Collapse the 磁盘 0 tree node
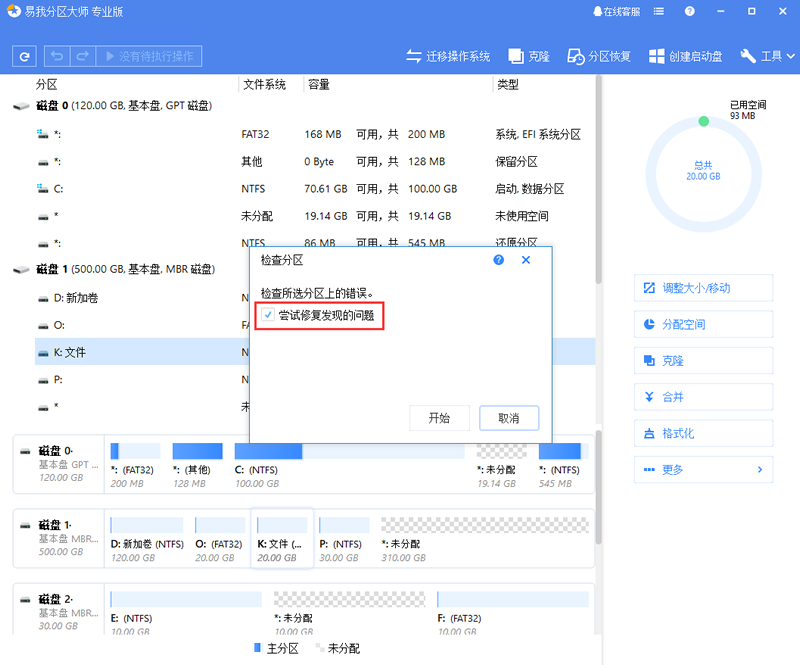 click(19, 105)
